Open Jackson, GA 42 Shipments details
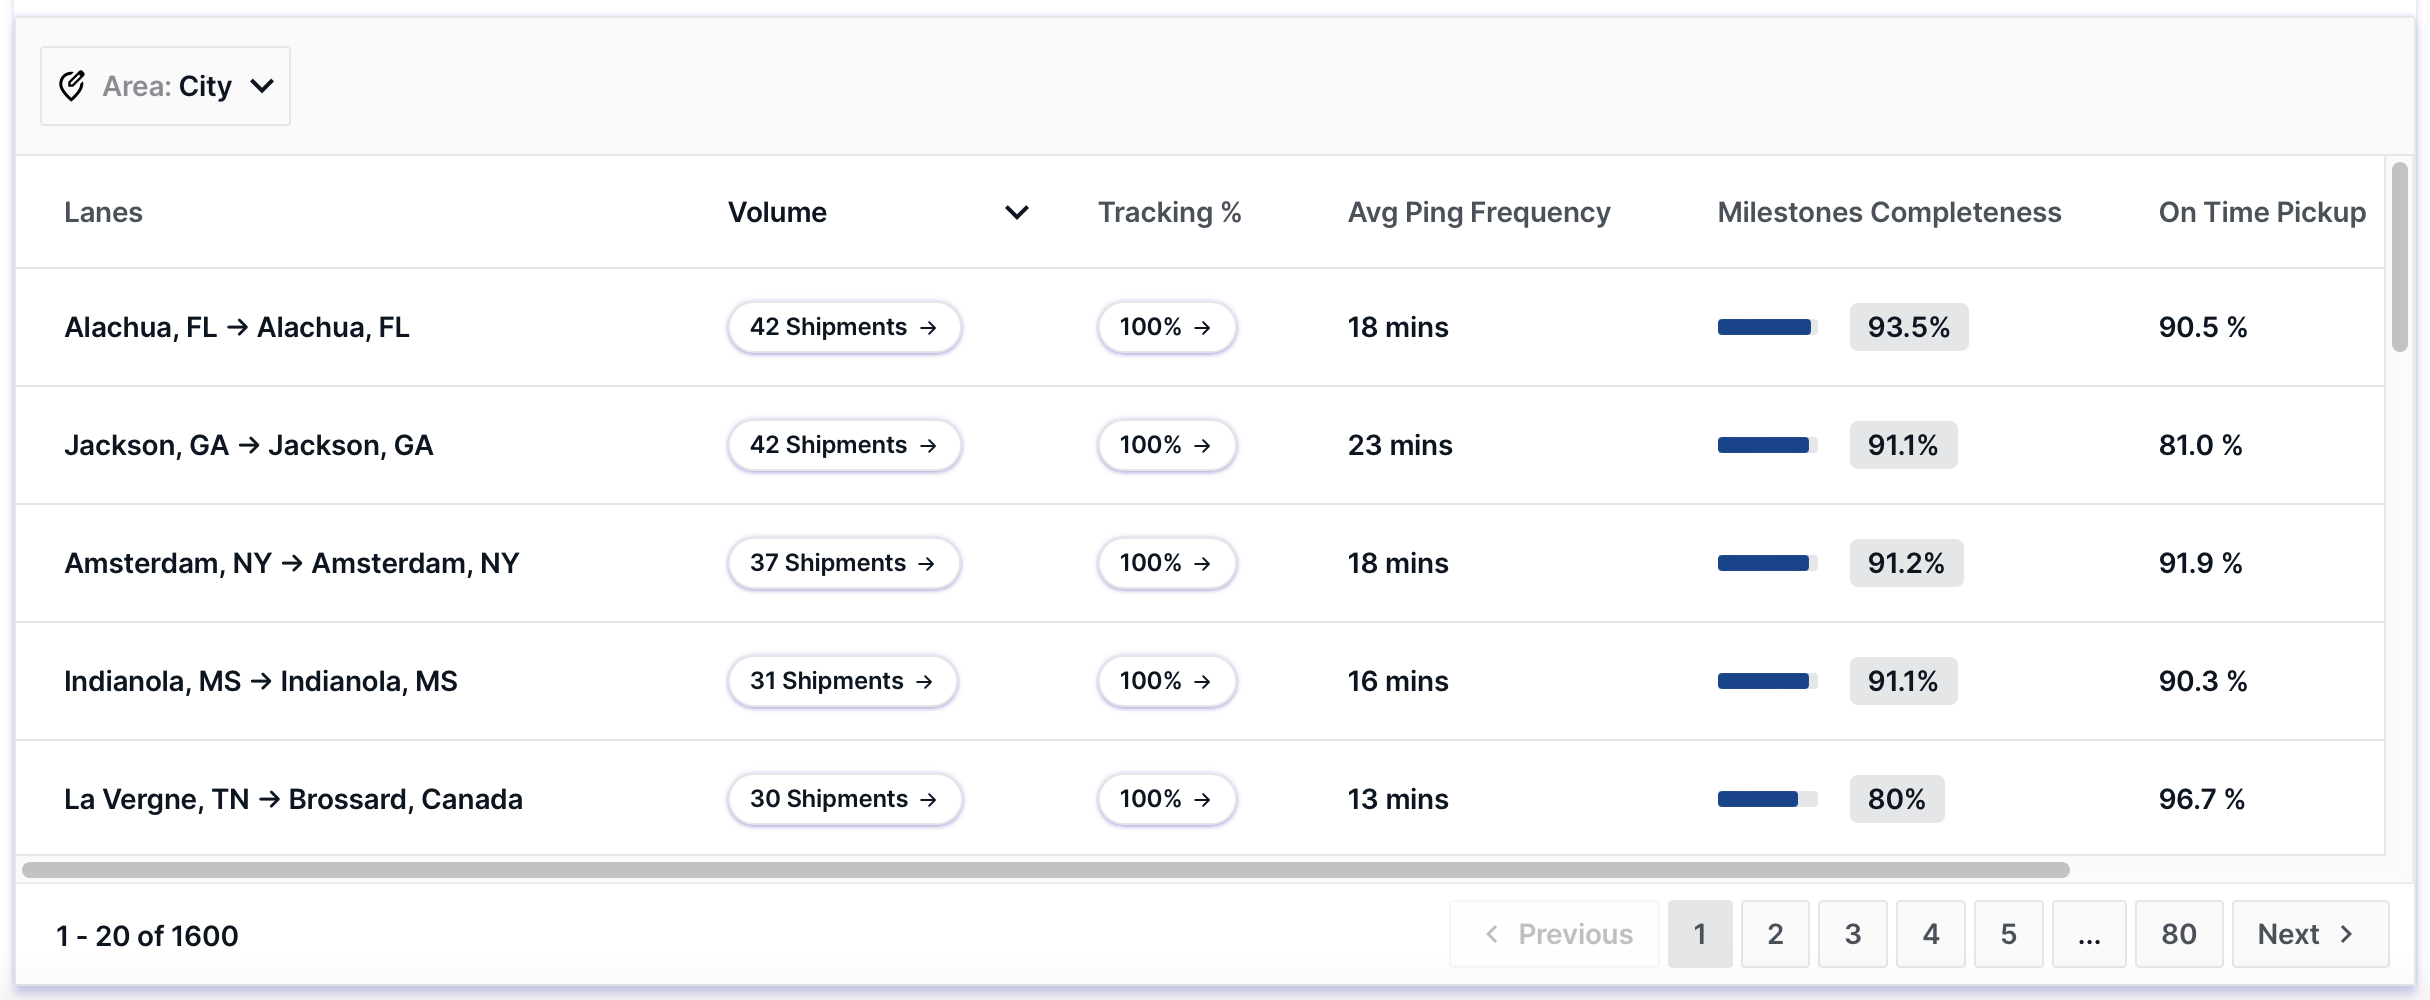This screenshot has height=1000, width=2430. 844,445
